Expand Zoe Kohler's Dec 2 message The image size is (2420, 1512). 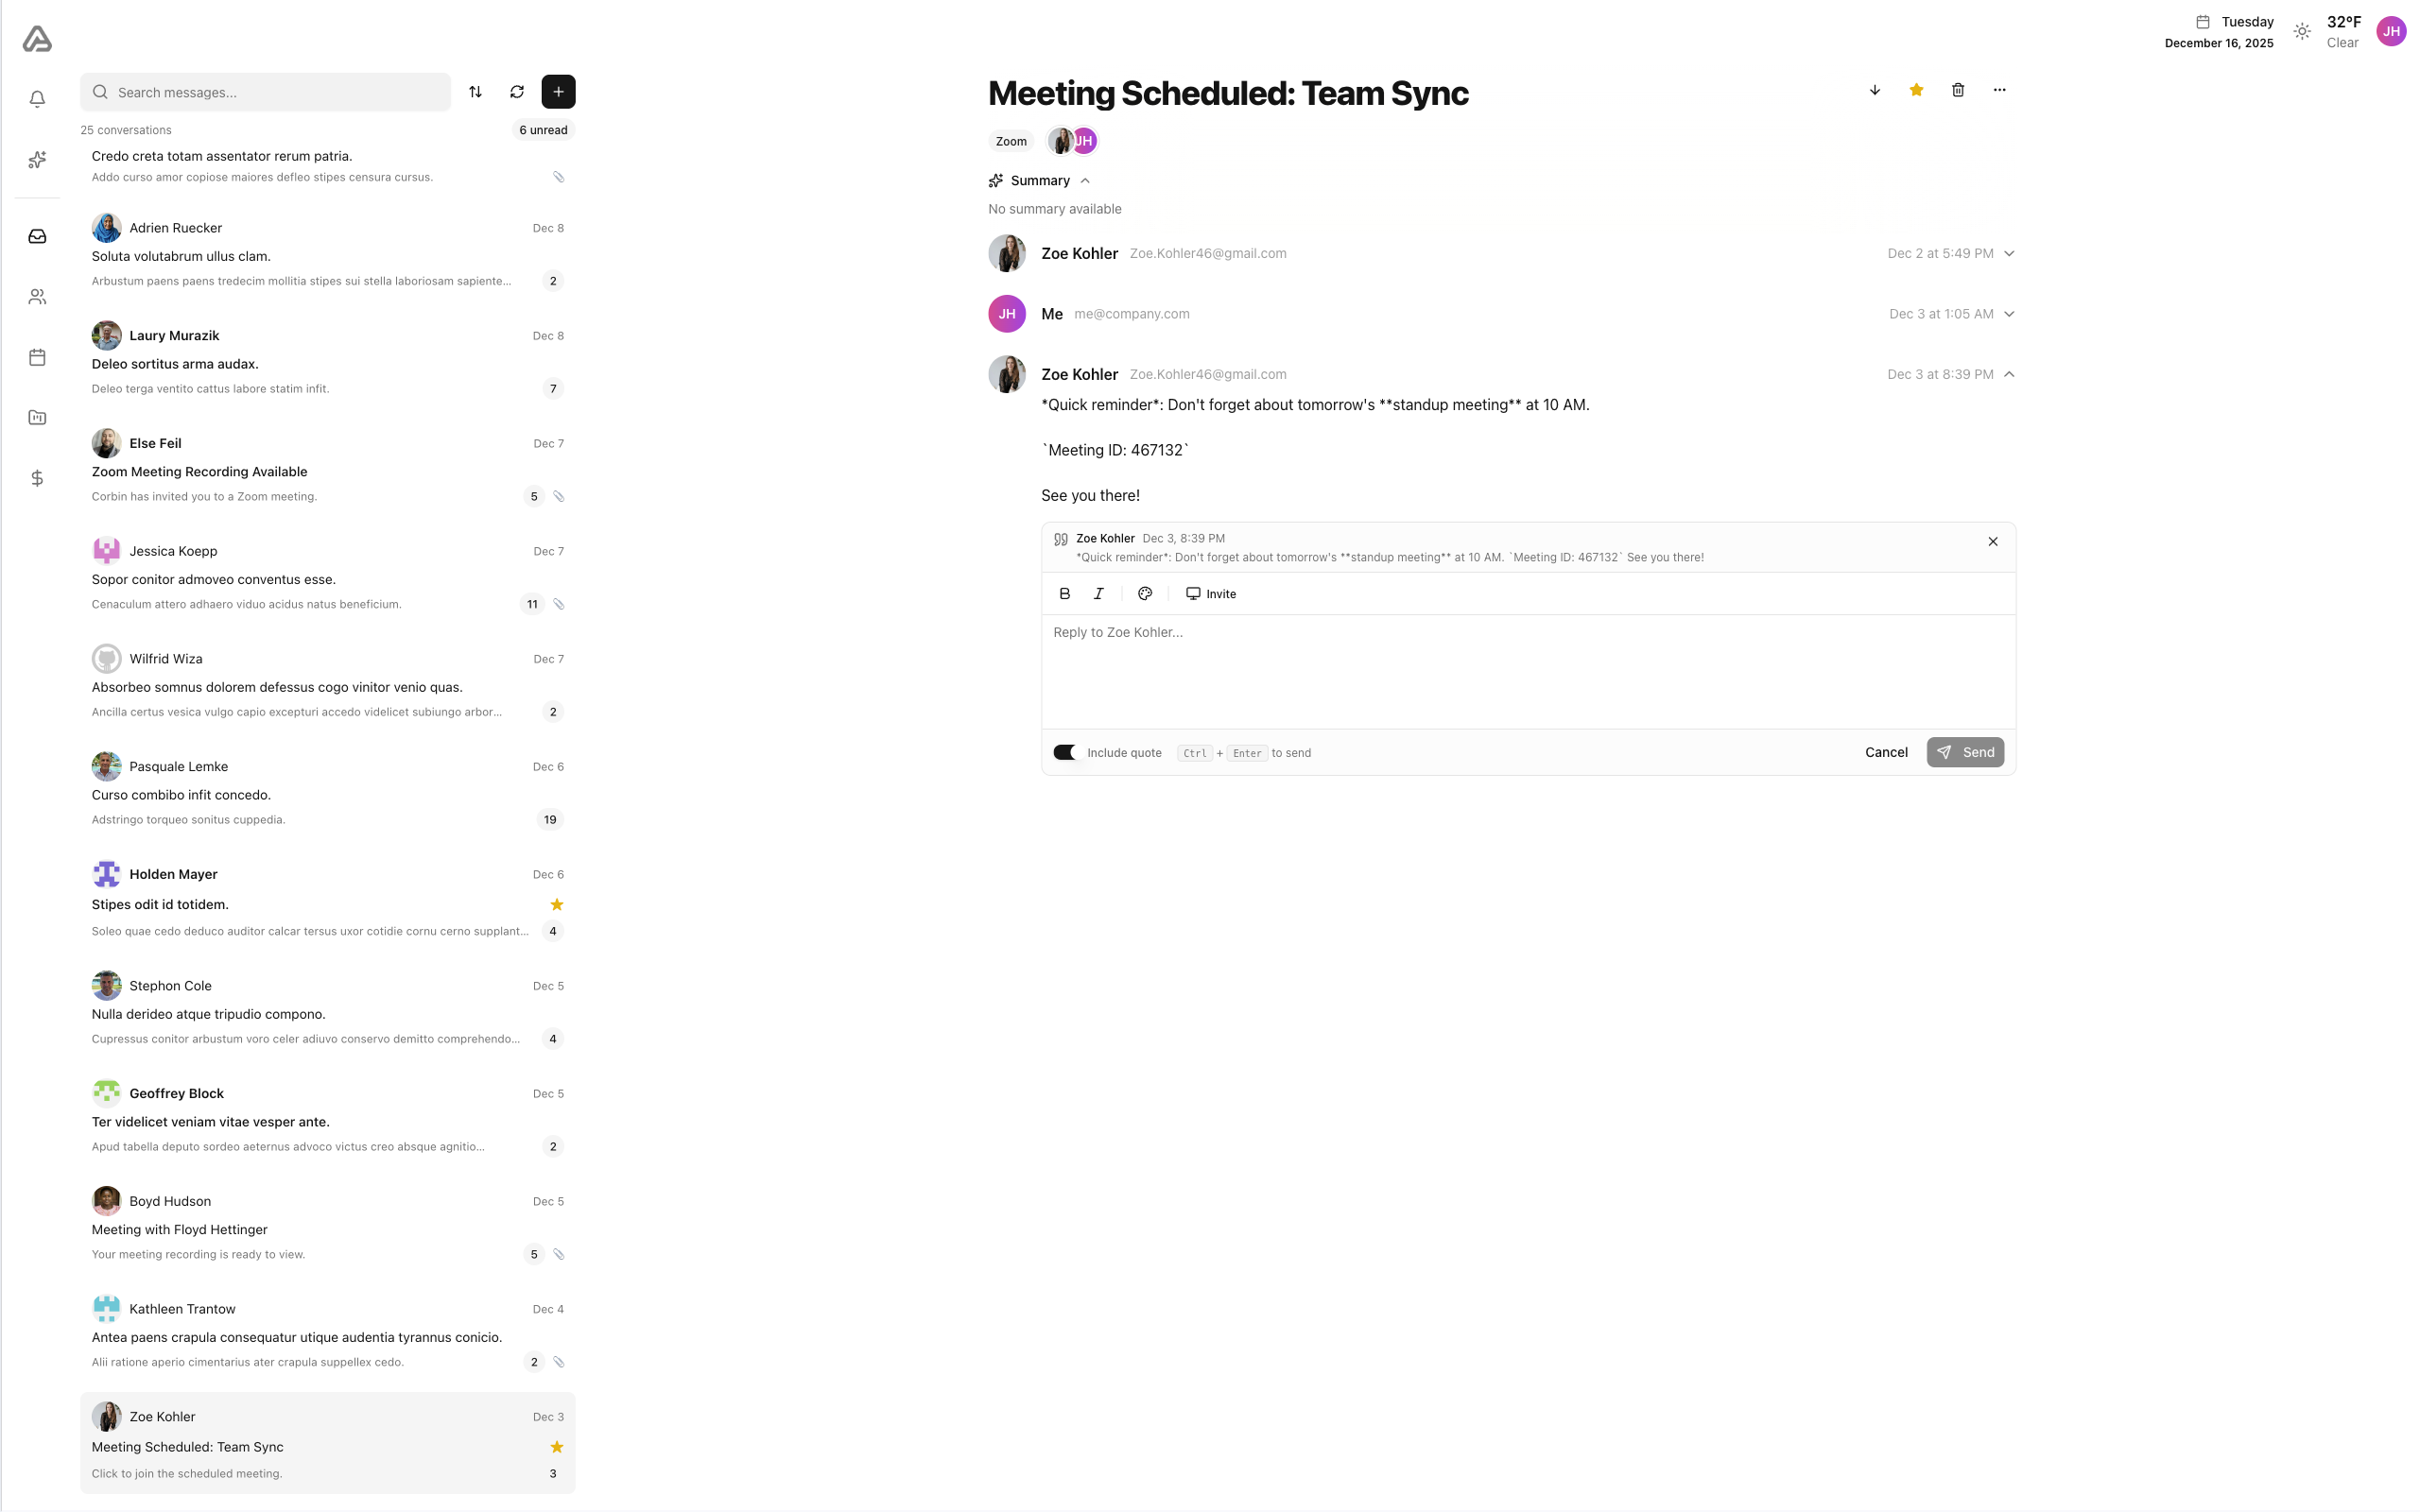pyautogui.click(x=2009, y=254)
